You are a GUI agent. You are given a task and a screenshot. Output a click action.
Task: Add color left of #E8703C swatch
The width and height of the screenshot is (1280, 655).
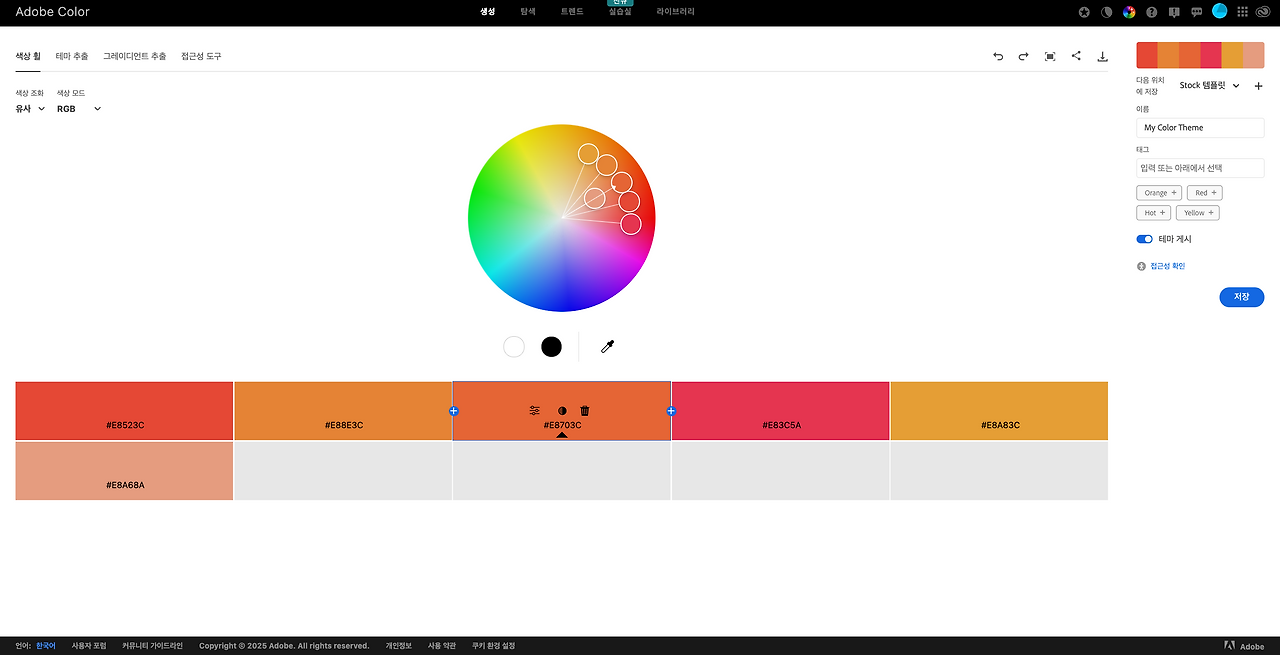453,411
